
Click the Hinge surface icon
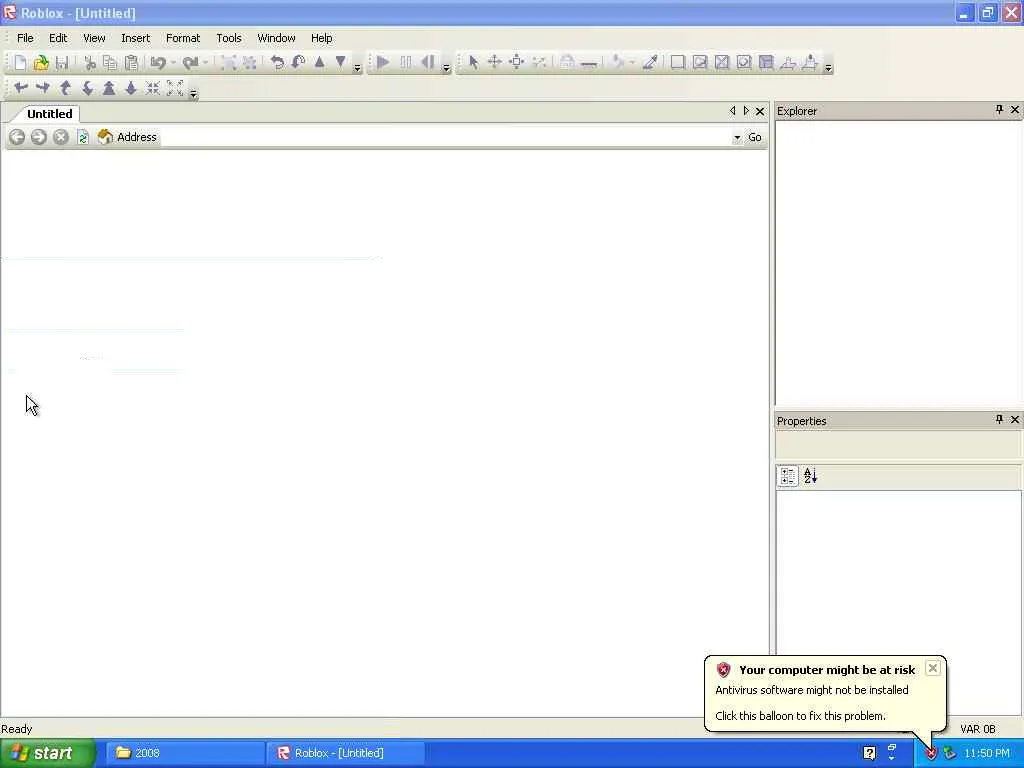click(788, 63)
